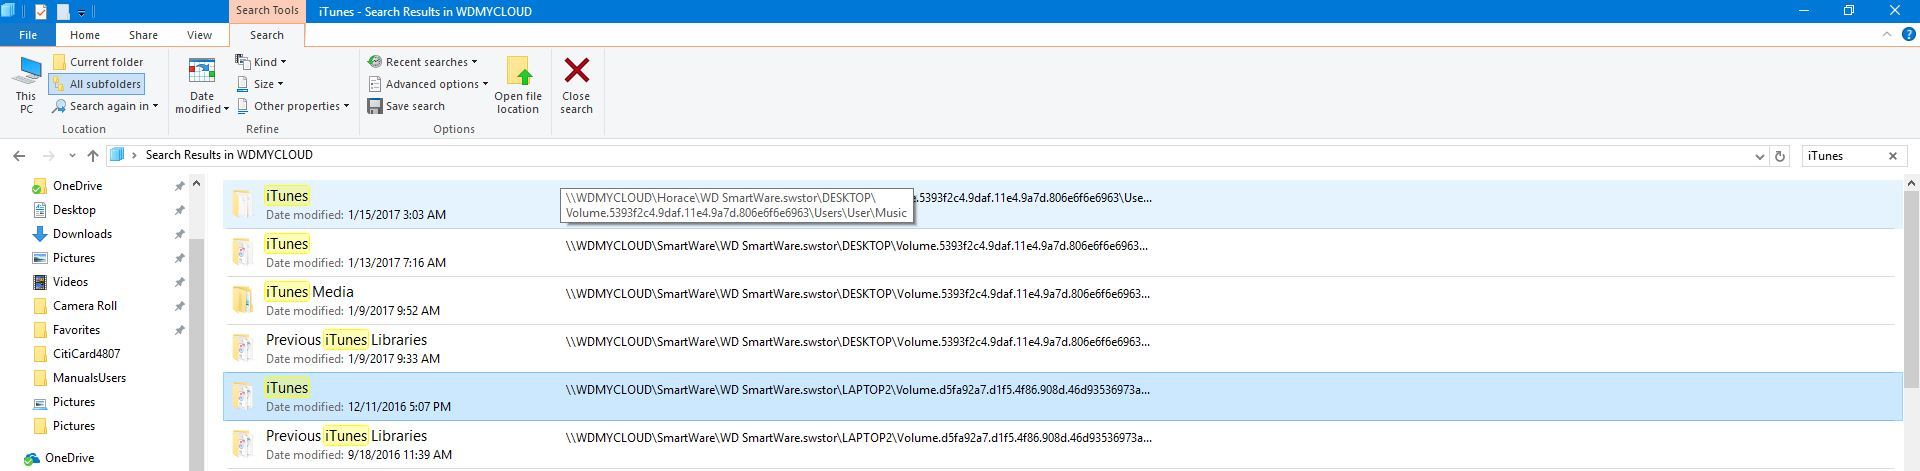Expand the Size filter dropdown
The height and width of the screenshot is (471, 1920).
click(x=260, y=84)
